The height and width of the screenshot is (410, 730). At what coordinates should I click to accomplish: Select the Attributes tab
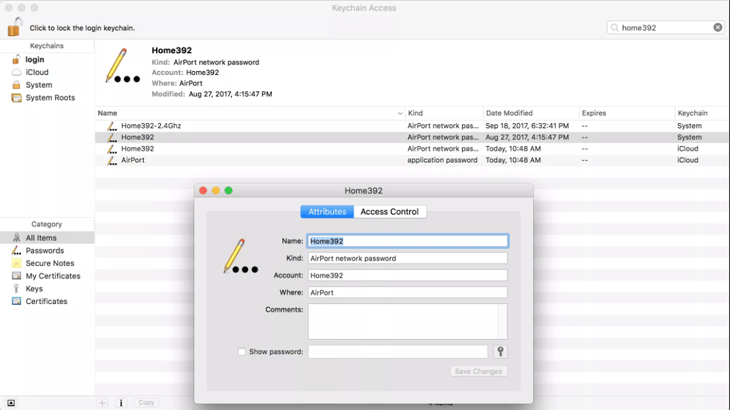(x=327, y=212)
